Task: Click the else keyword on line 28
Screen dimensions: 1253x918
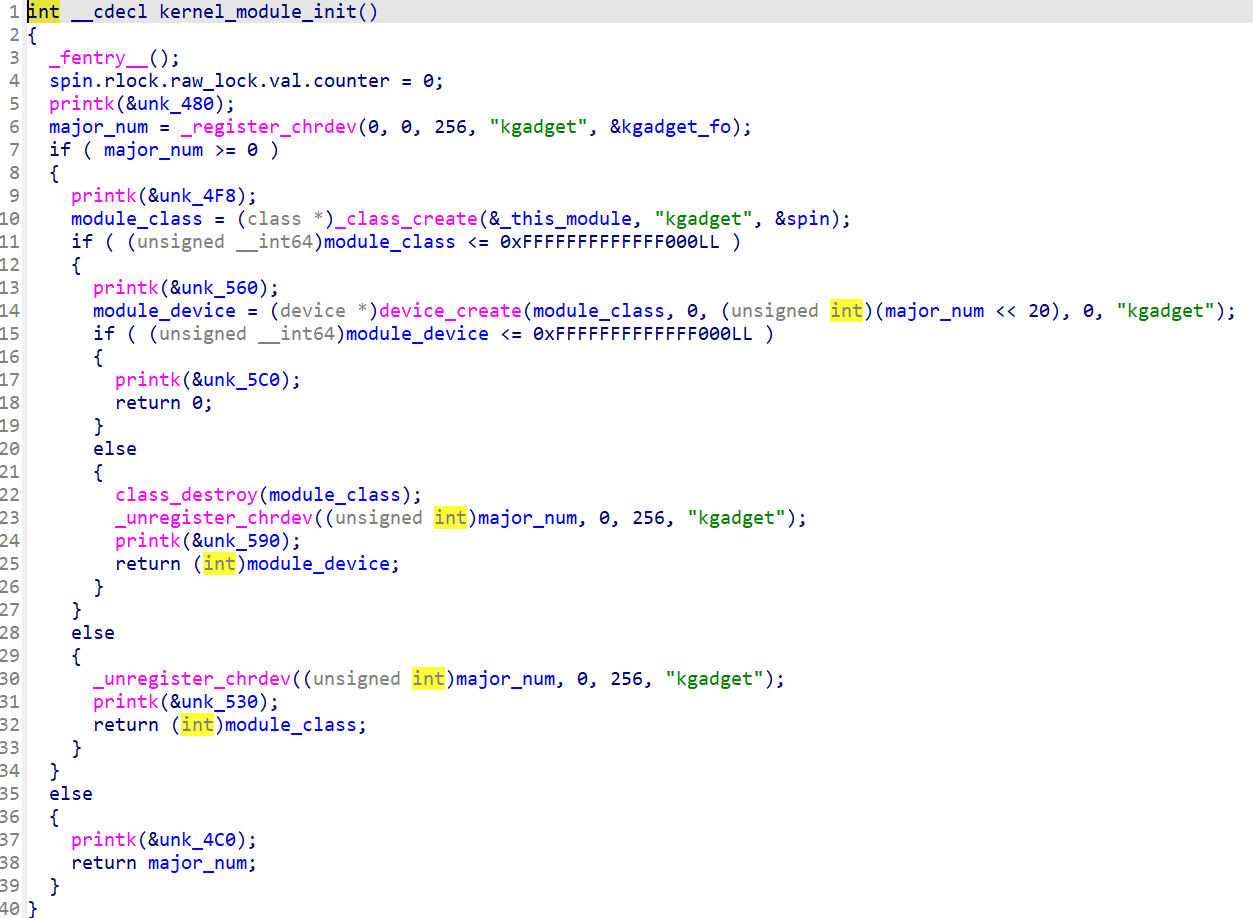Action: (93, 633)
